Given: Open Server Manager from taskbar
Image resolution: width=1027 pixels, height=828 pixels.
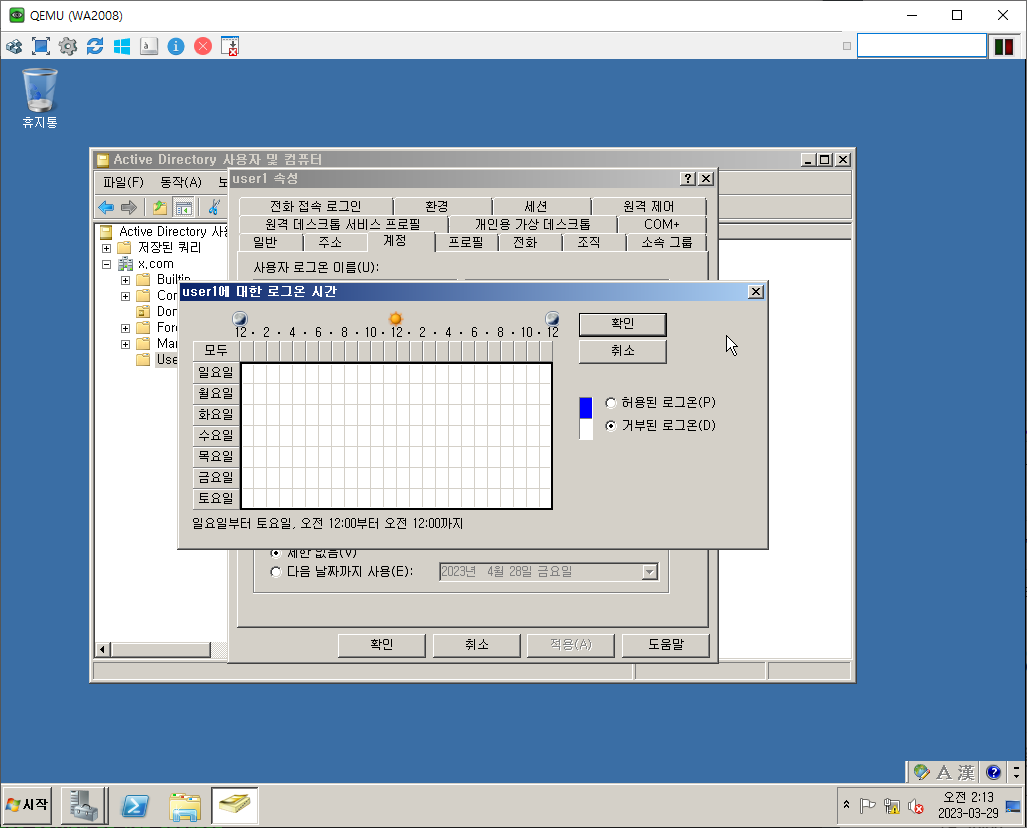Looking at the screenshot, I should pos(84,806).
